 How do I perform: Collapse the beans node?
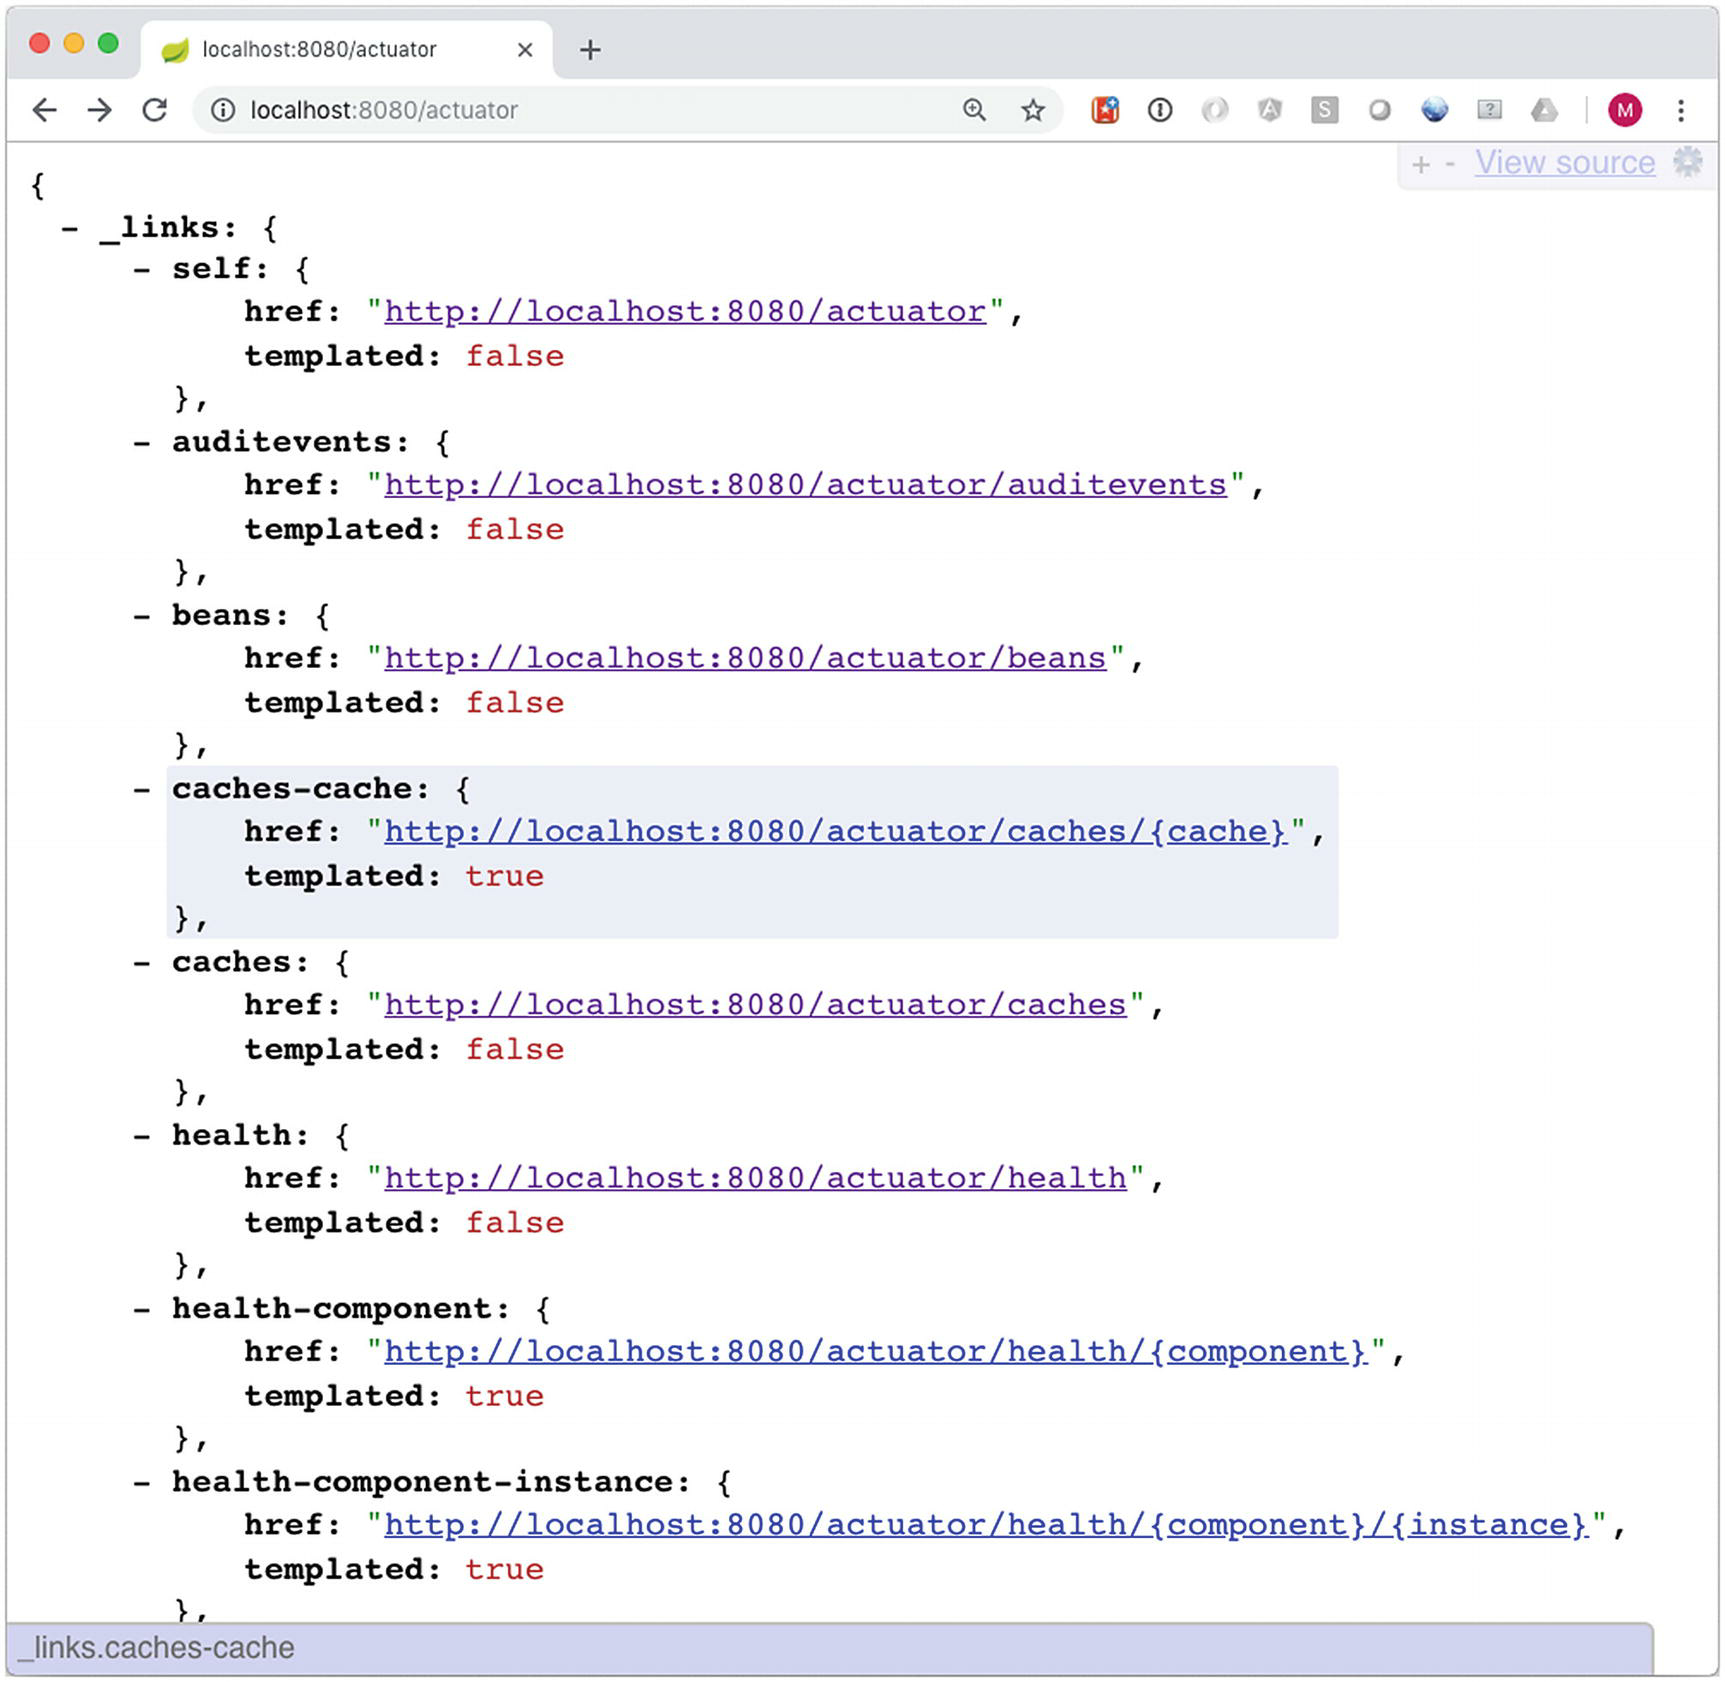pyautogui.click(x=142, y=616)
